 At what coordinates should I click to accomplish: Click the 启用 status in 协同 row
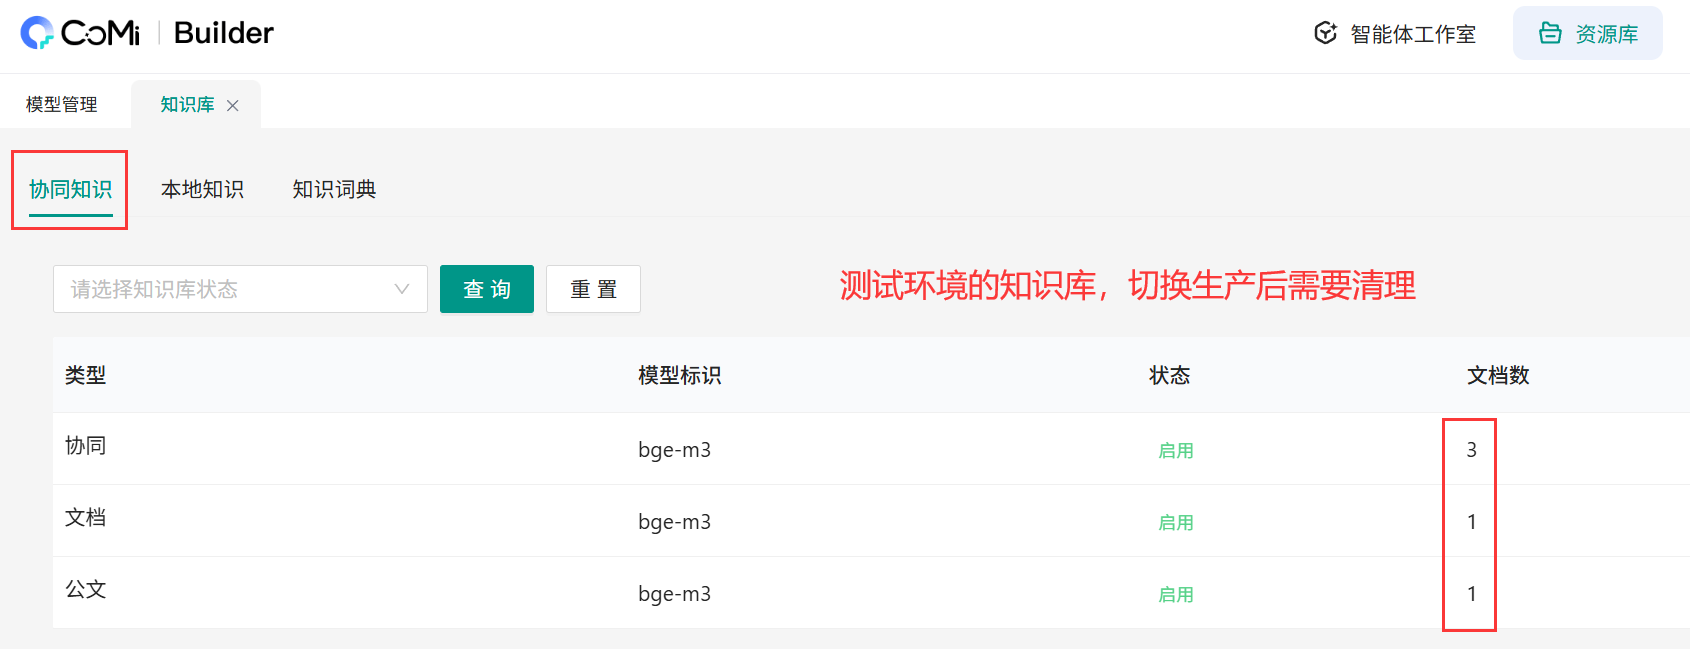tap(1175, 450)
